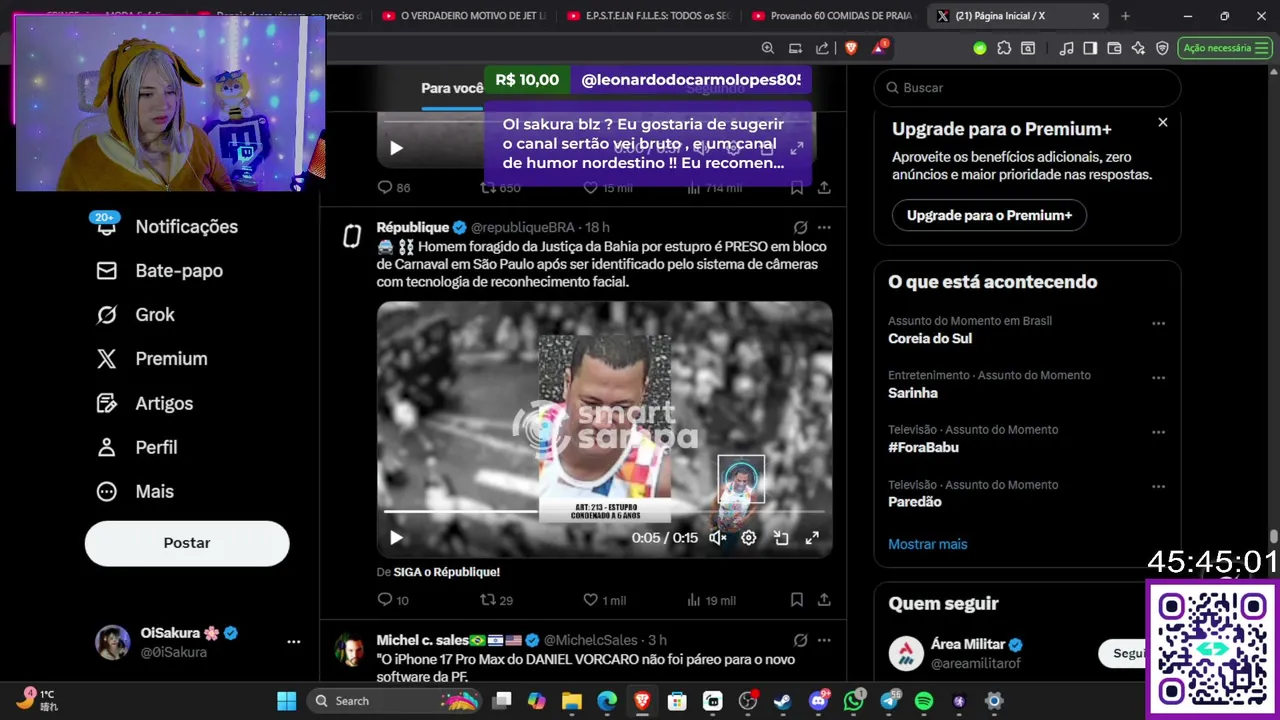This screenshot has width=1280, height=720.
Task: Open a new browser tab
Action: coord(1125,16)
